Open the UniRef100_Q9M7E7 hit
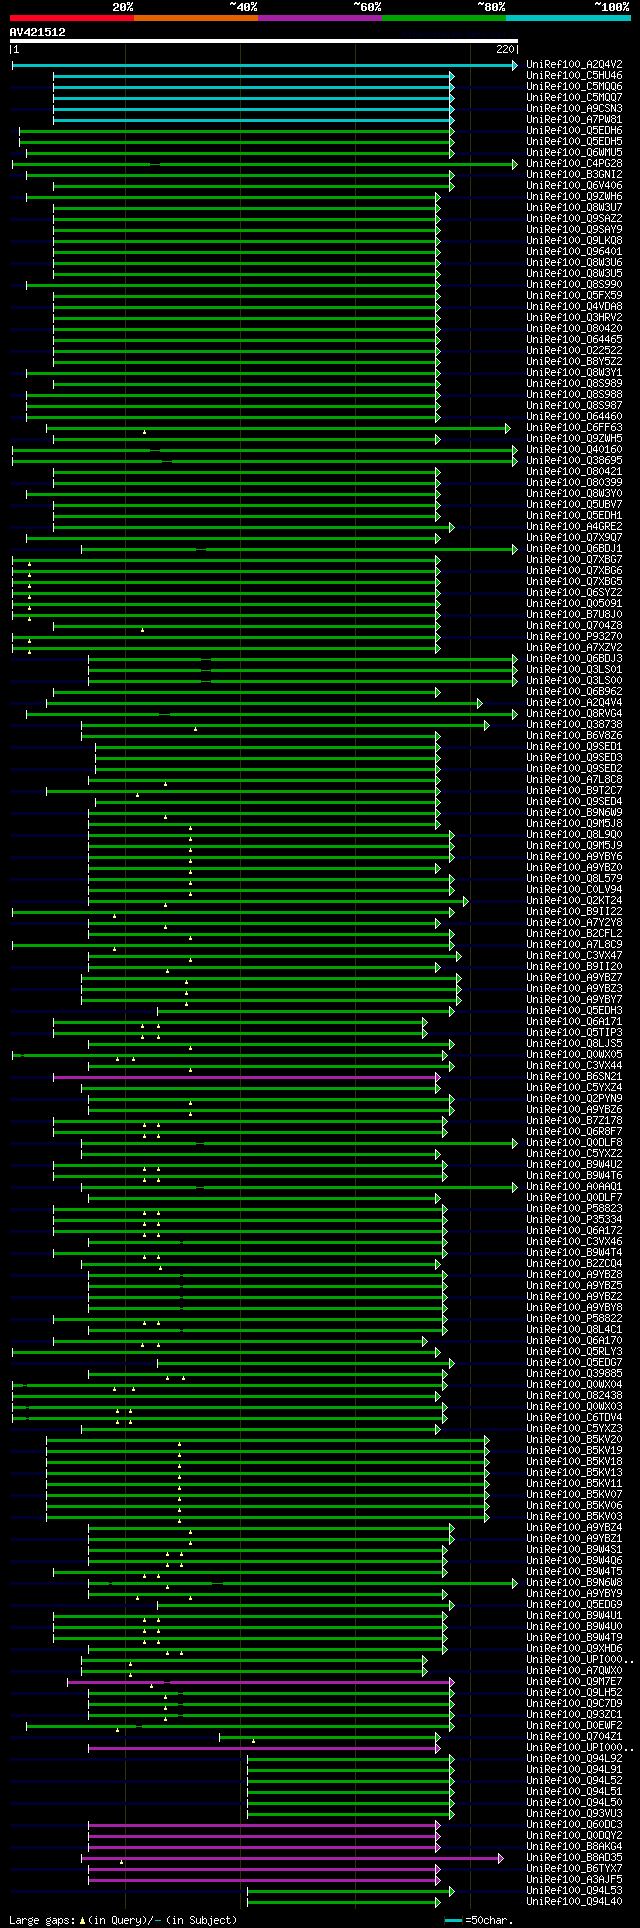This screenshot has width=640, height=1928. (x=574, y=1682)
